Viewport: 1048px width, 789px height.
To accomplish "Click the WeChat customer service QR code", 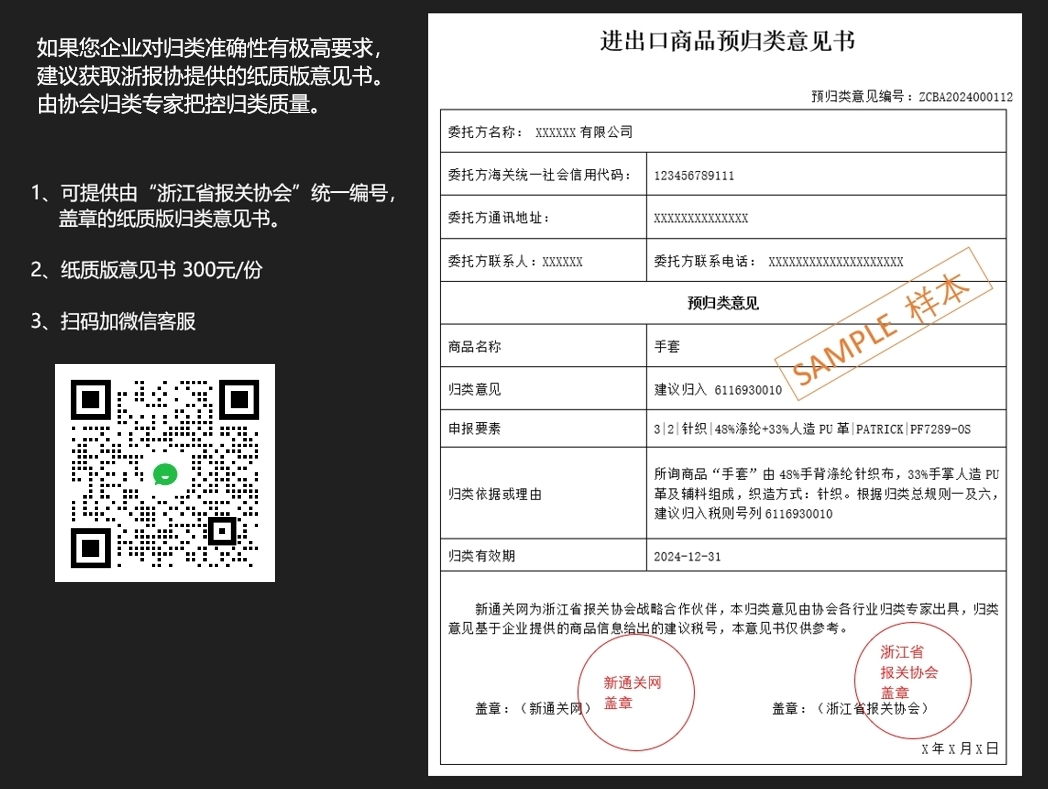I will point(164,473).
